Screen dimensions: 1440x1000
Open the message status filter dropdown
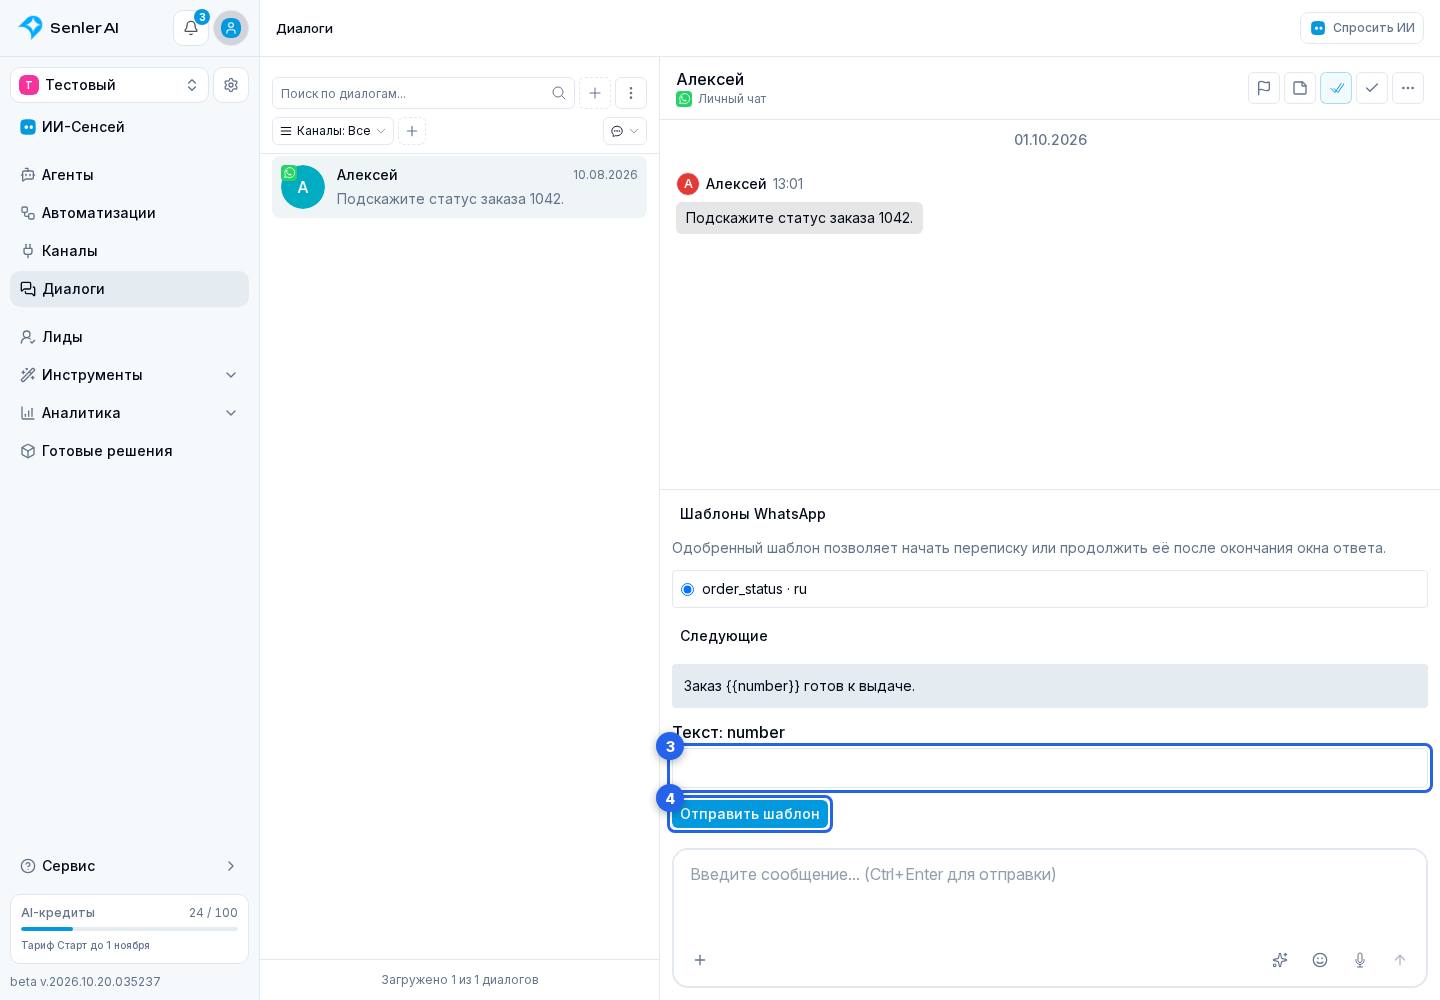(x=625, y=131)
